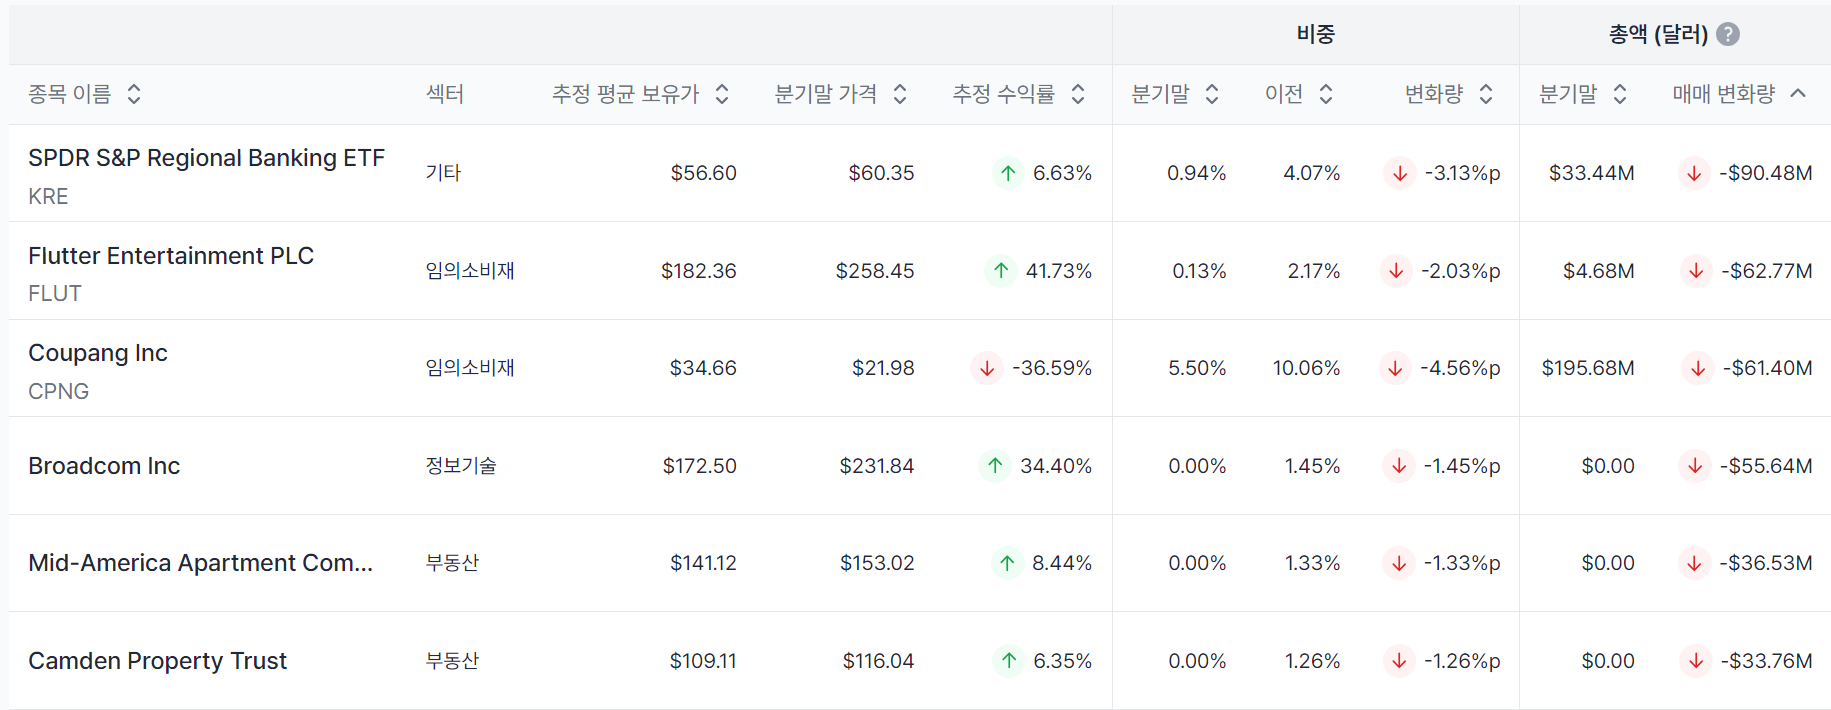This screenshot has height=710, width=1831.
Task: Open Mid-America Apartment Com... entry
Action: 200,563
